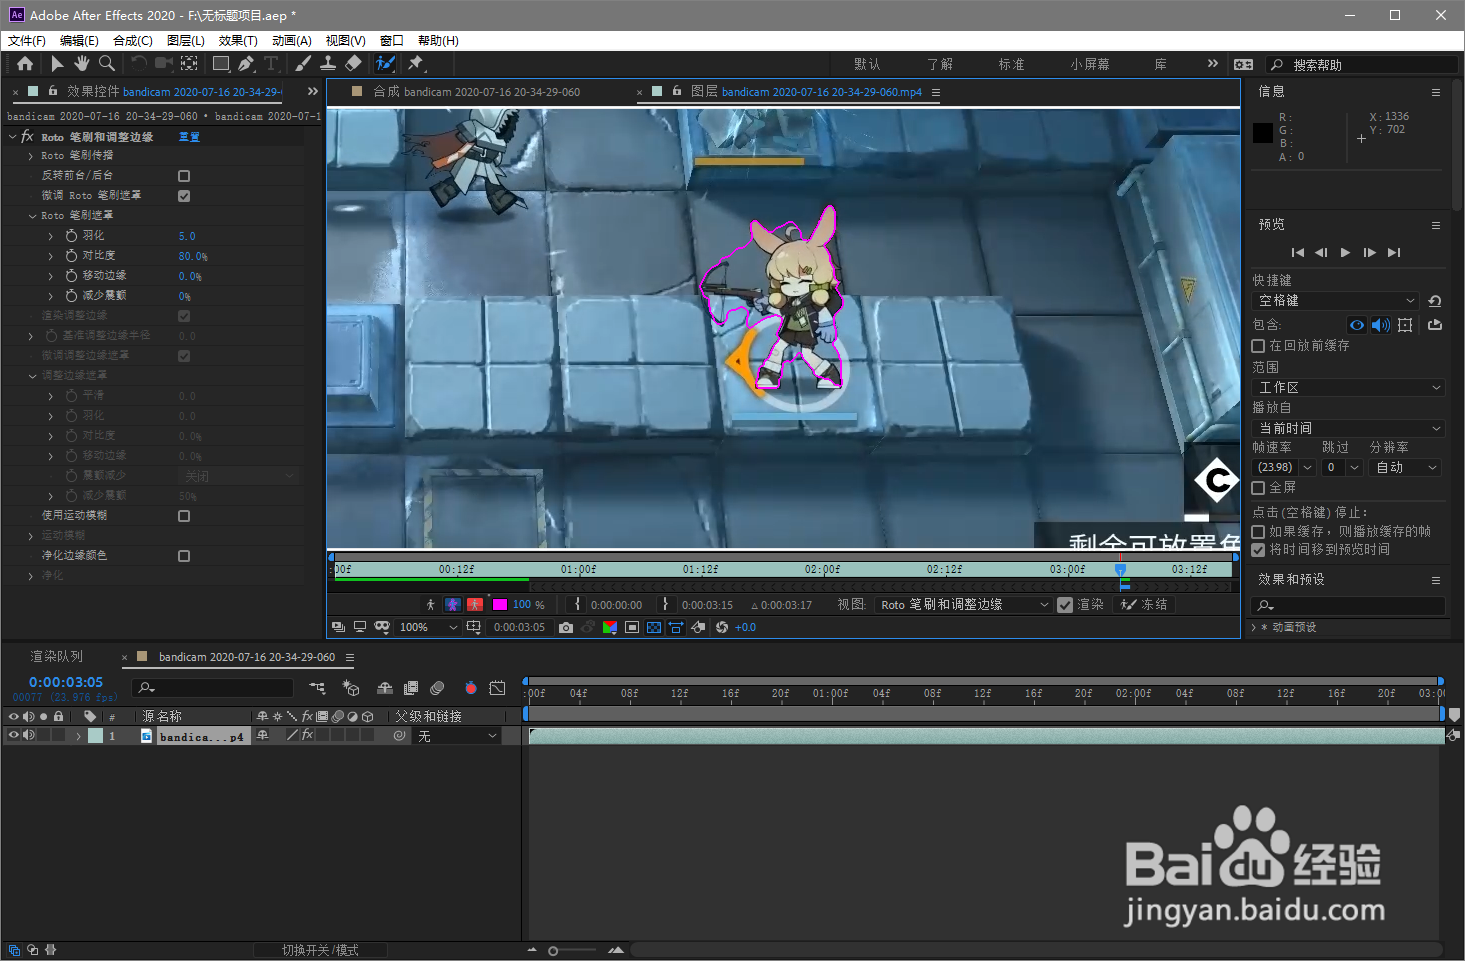Toggle 渲染 checkbox in layer viewer
Viewport: 1465px width, 961px height.
click(1065, 605)
